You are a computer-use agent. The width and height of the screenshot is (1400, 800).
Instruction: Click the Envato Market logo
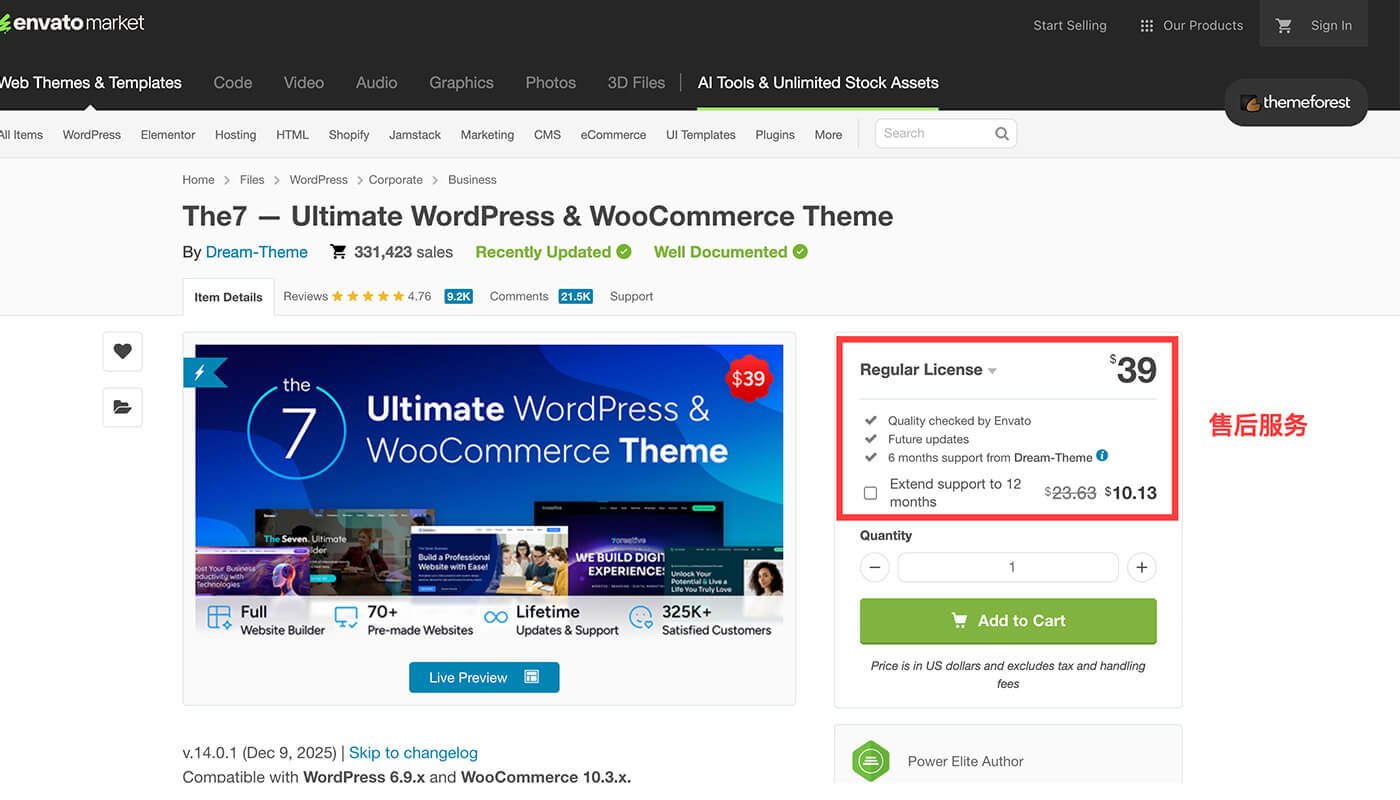pos(72,23)
